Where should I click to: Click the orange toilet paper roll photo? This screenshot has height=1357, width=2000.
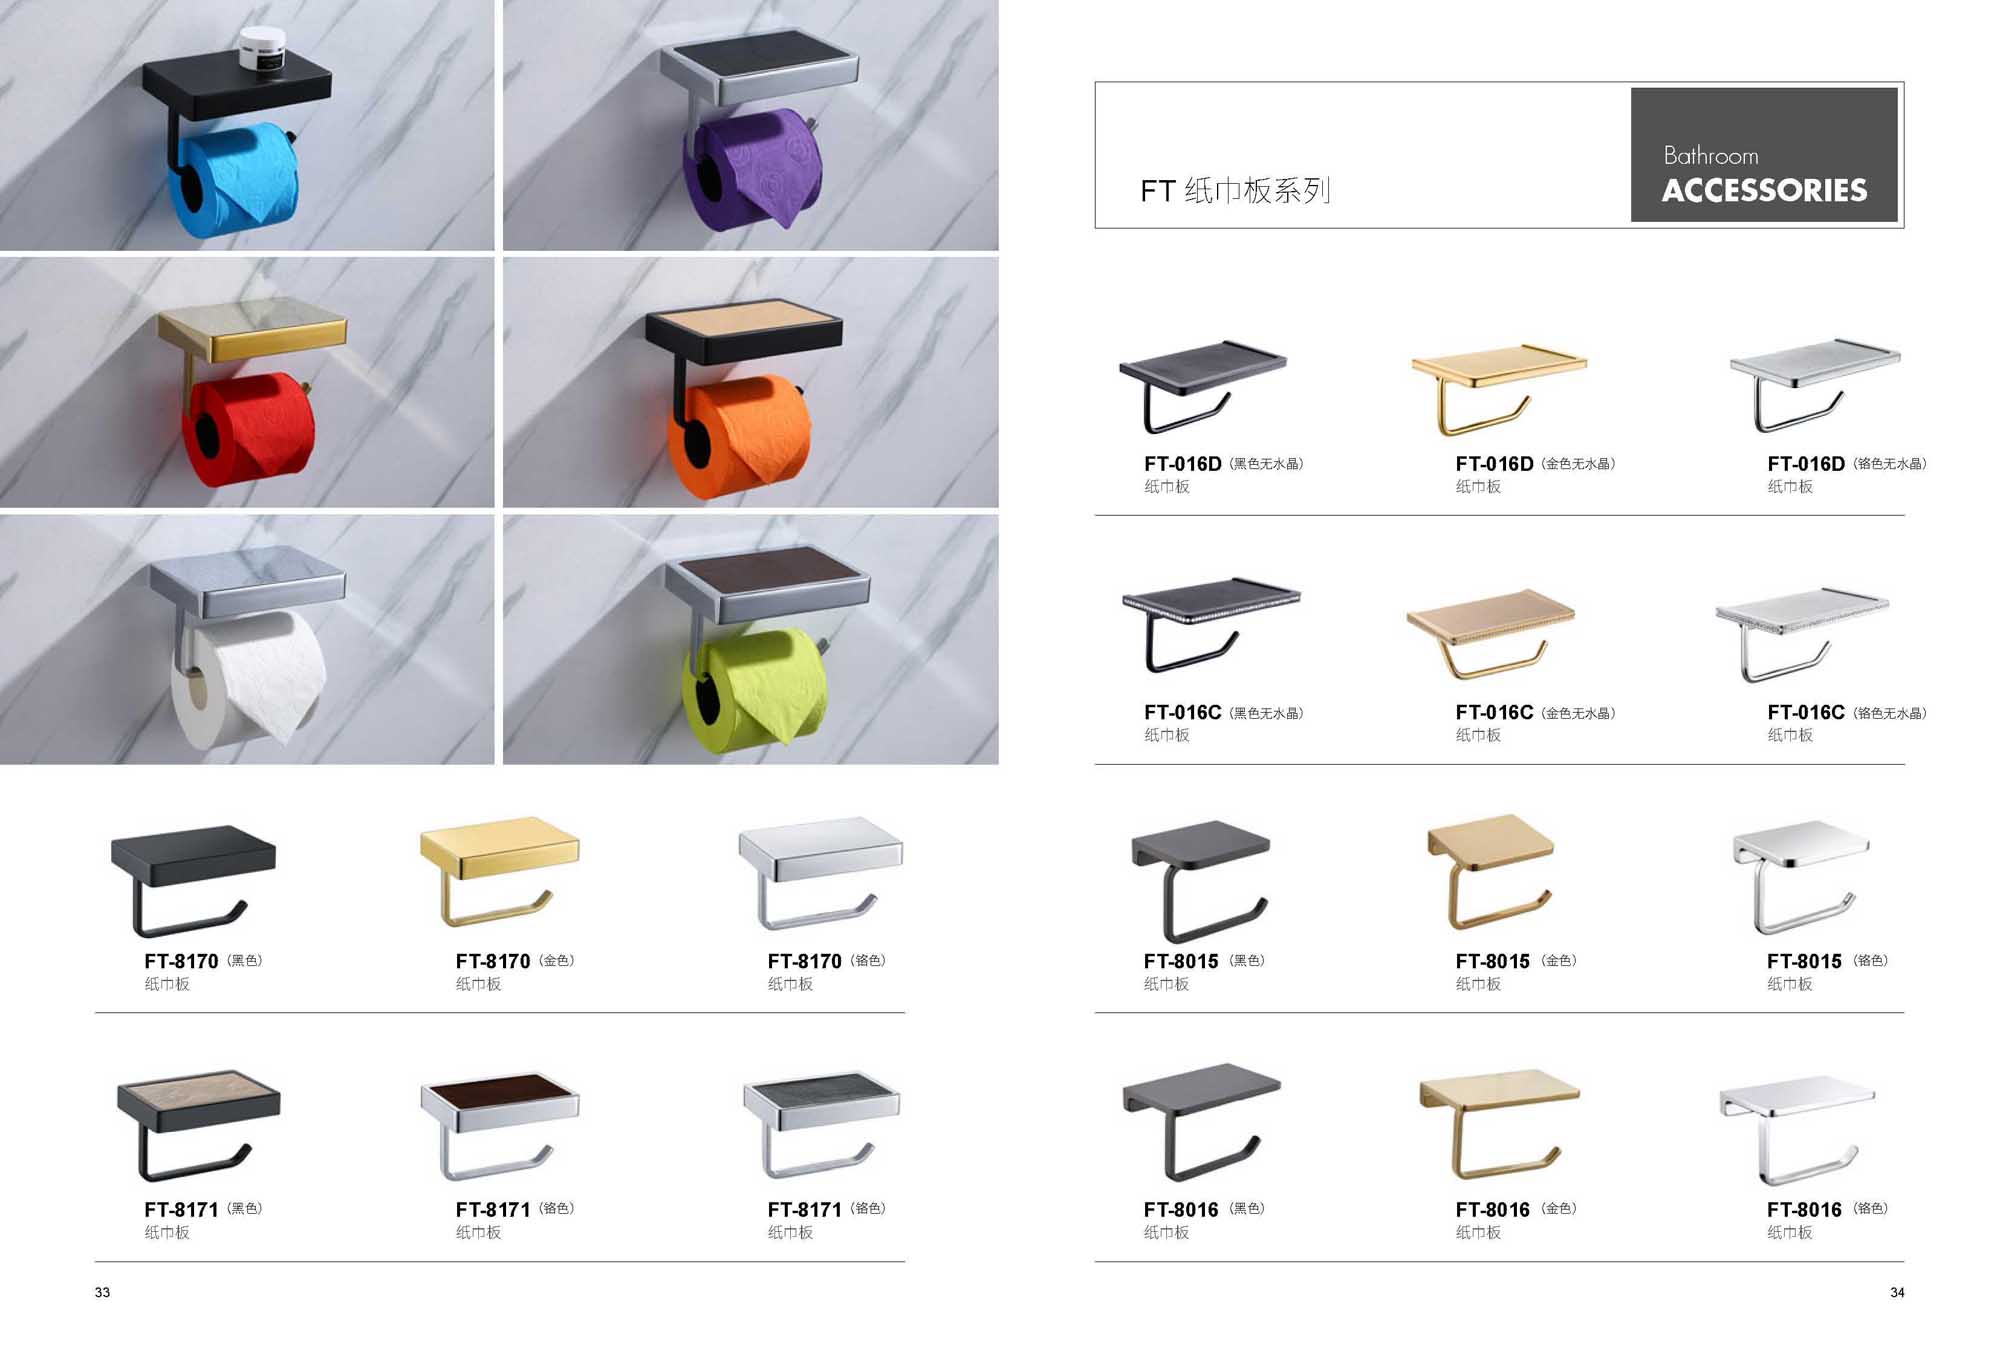(750, 382)
